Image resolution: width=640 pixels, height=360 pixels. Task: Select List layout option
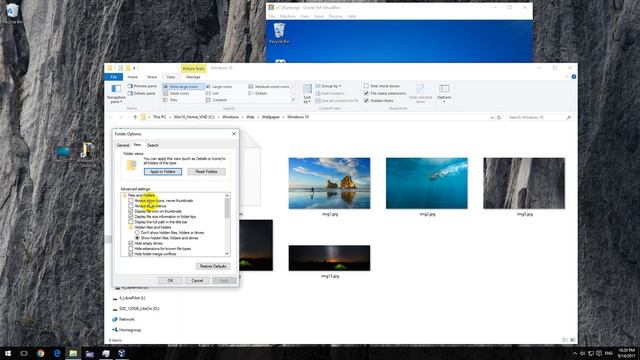click(x=212, y=93)
